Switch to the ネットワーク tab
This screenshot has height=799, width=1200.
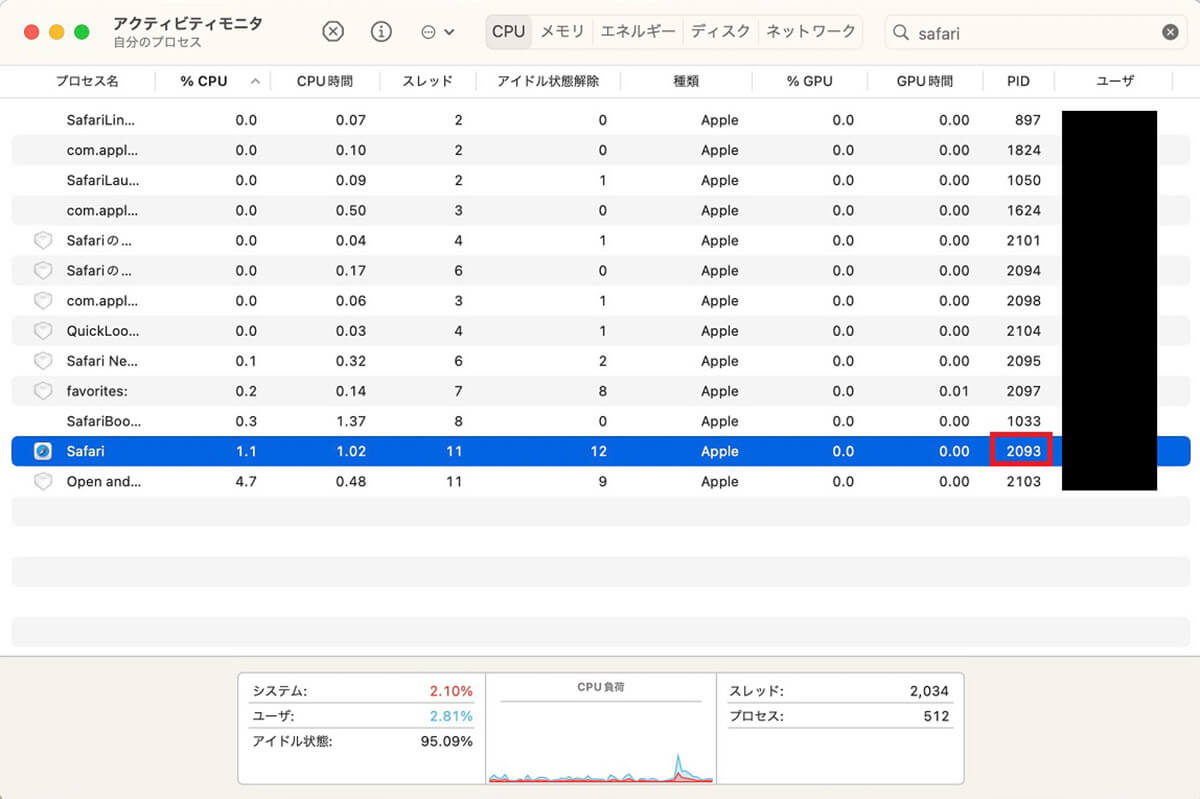[x=810, y=32]
